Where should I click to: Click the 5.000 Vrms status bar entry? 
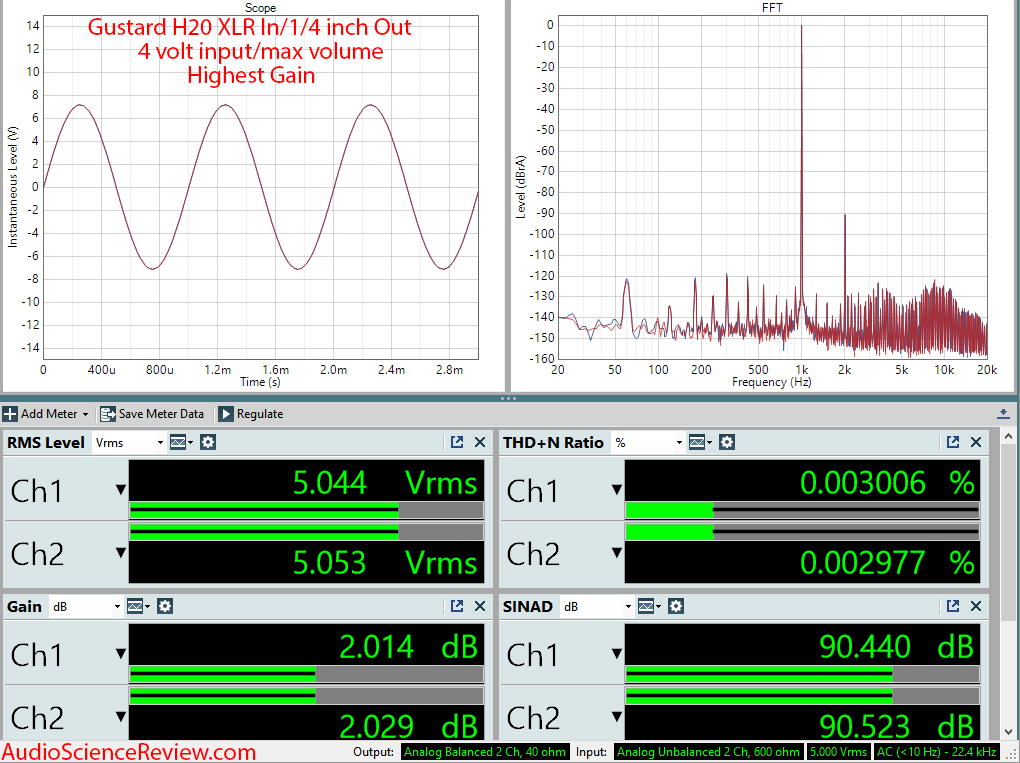839,752
